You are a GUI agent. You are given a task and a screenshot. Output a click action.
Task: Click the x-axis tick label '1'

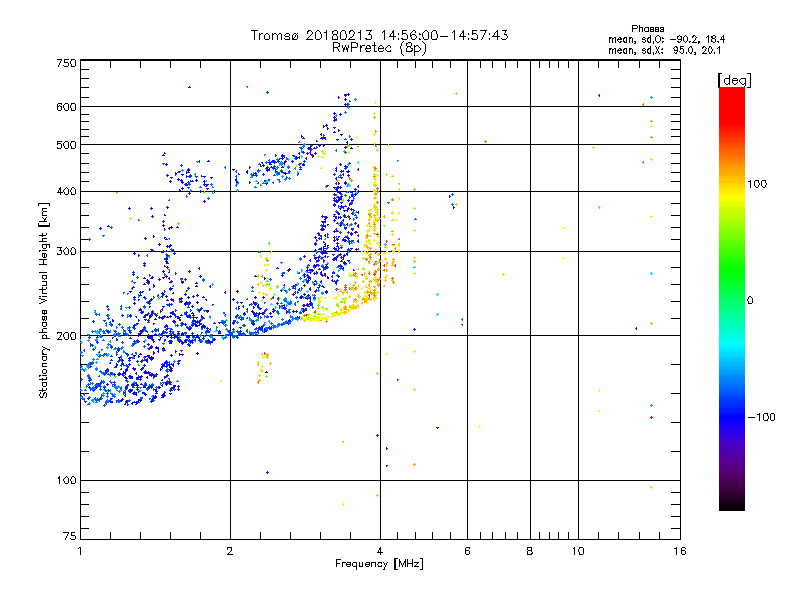[x=80, y=551]
